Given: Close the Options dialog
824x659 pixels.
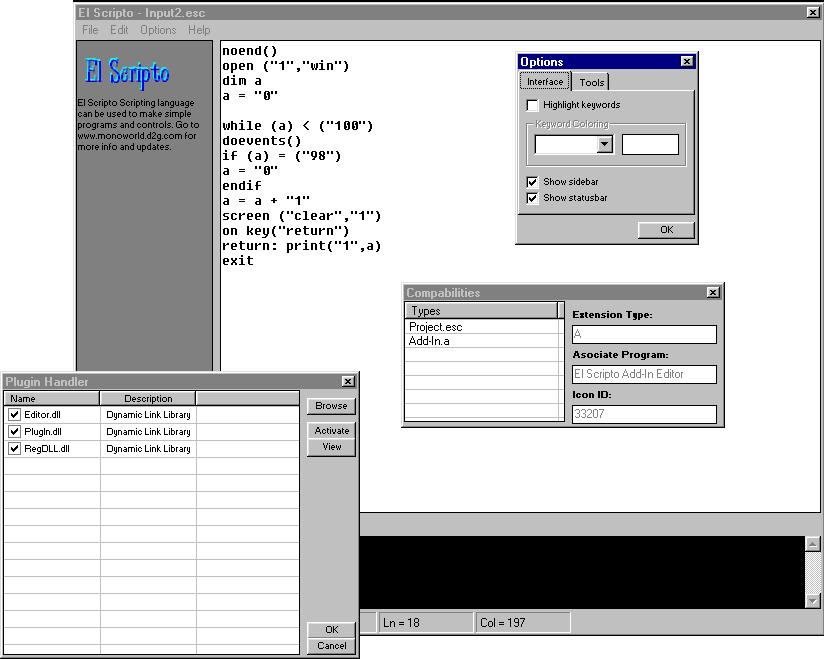Looking at the screenshot, I should [x=687, y=61].
